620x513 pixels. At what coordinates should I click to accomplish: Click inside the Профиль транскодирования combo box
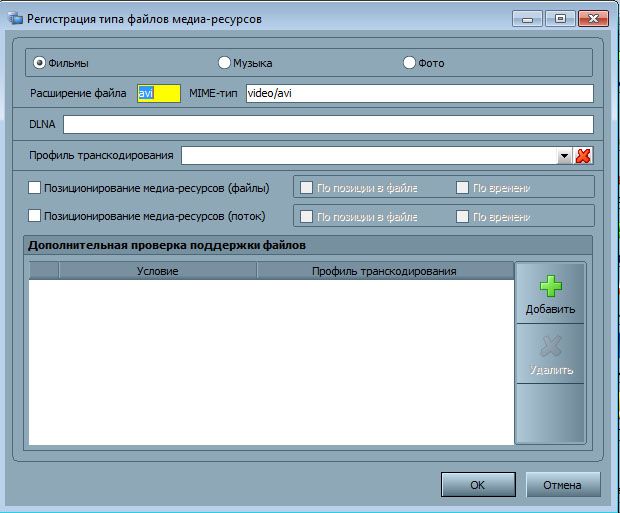[368, 156]
